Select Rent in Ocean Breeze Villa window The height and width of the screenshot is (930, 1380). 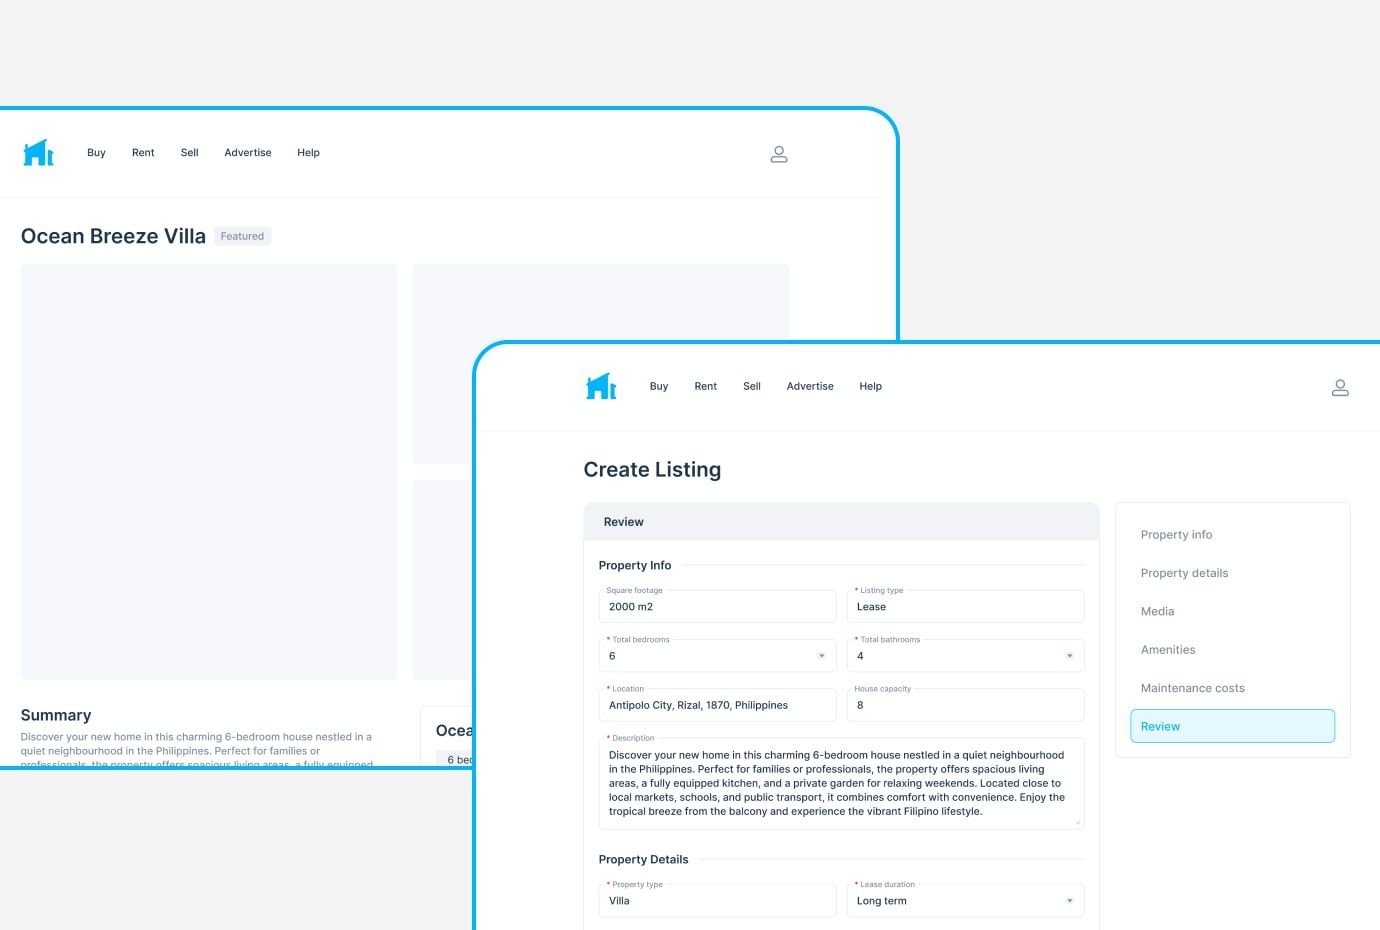coord(143,153)
